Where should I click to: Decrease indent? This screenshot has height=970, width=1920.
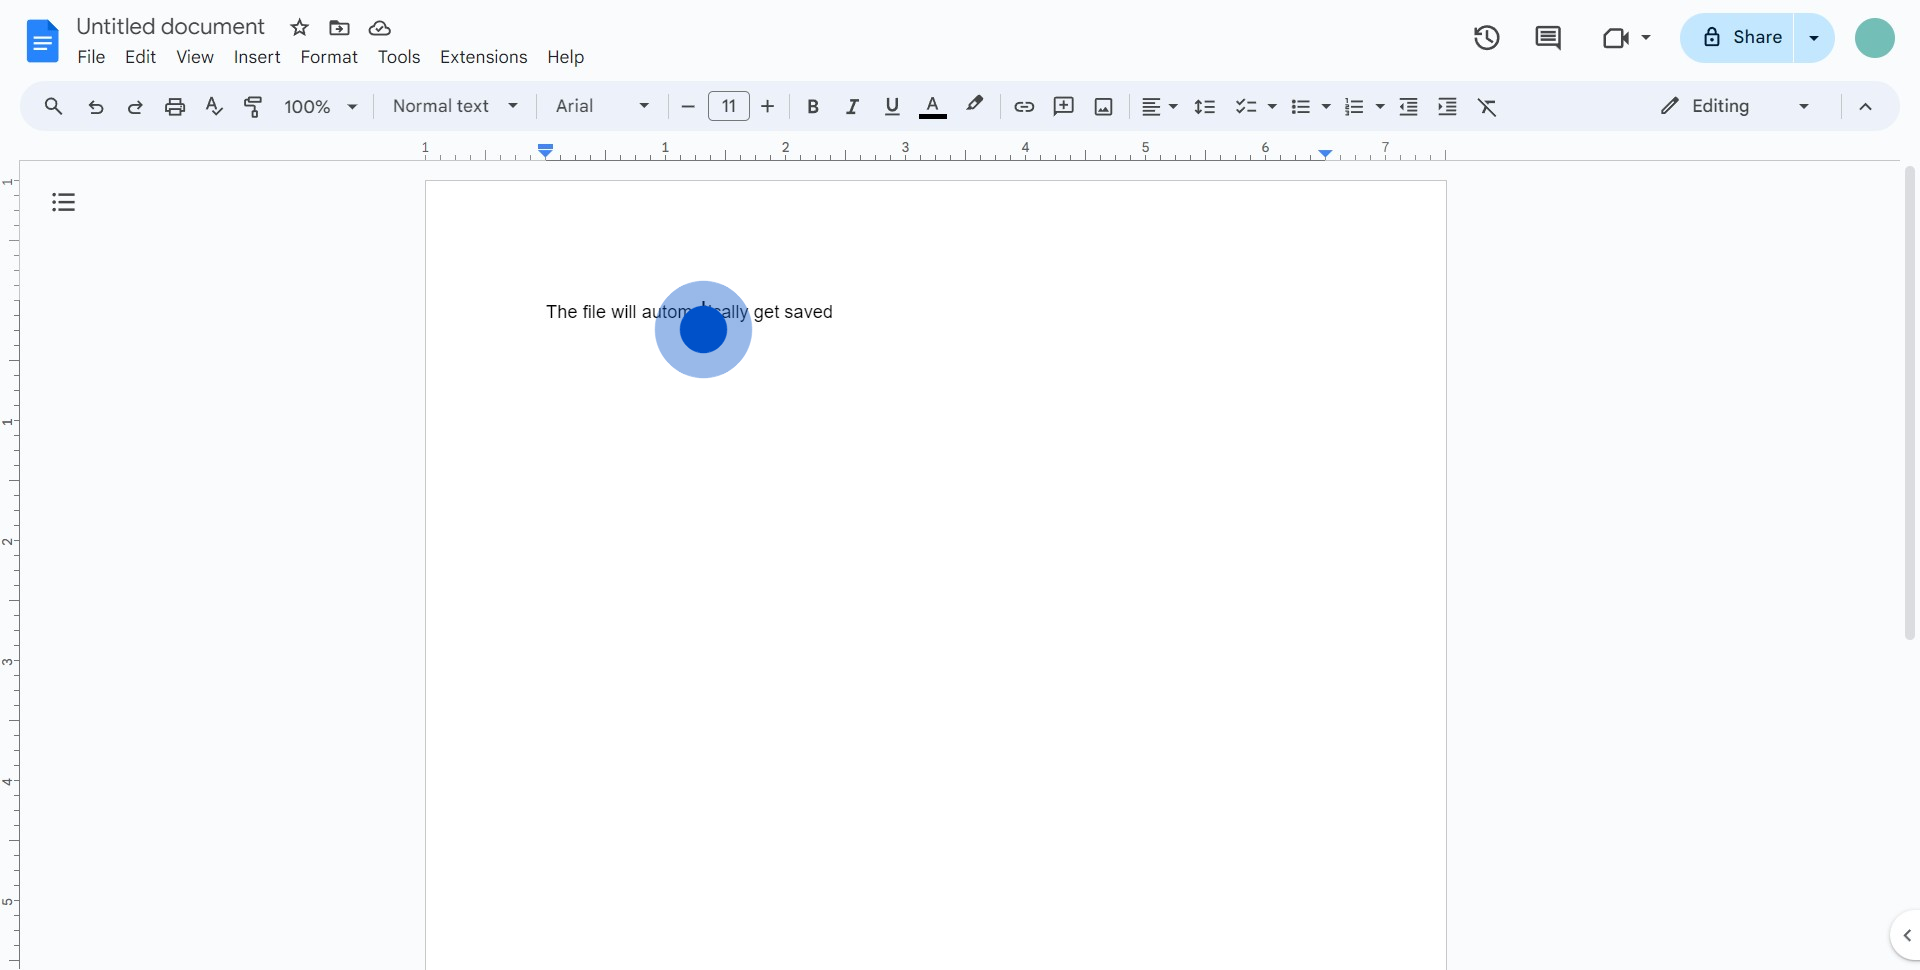[1409, 107]
